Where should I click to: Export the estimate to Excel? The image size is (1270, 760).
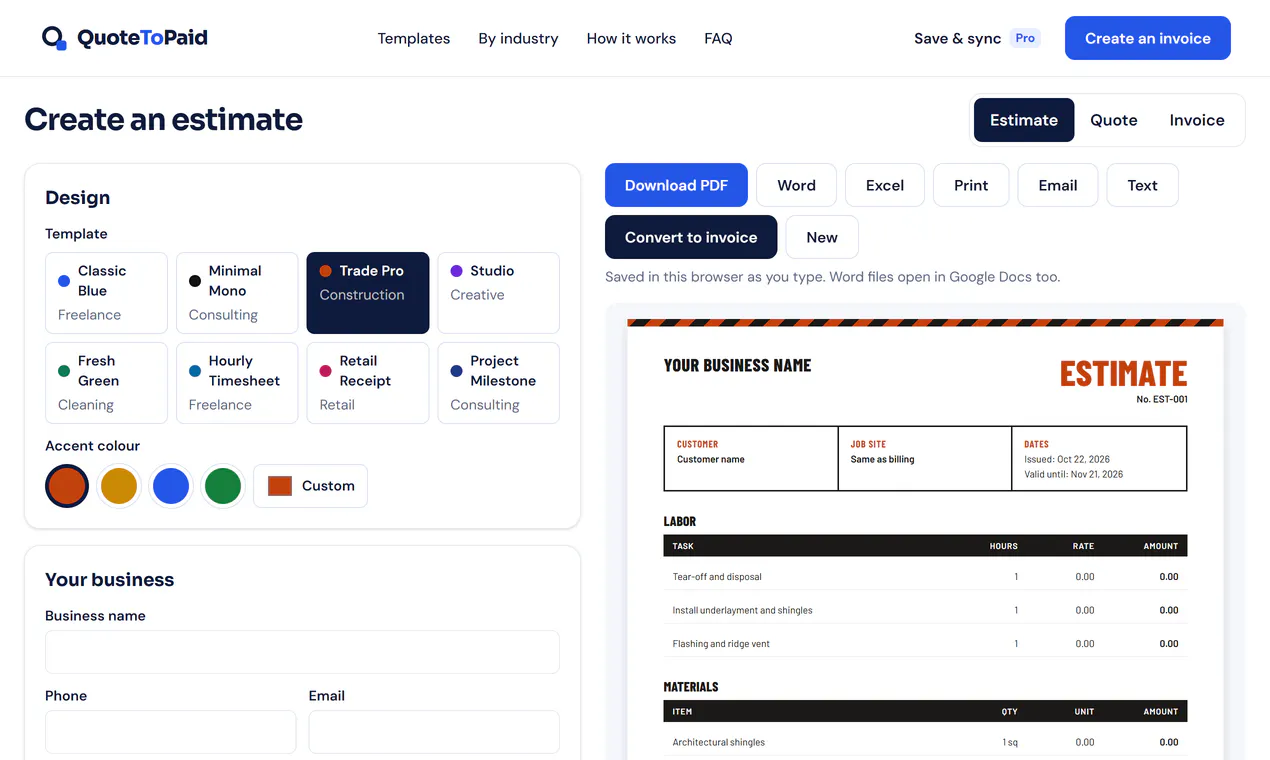coord(885,185)
